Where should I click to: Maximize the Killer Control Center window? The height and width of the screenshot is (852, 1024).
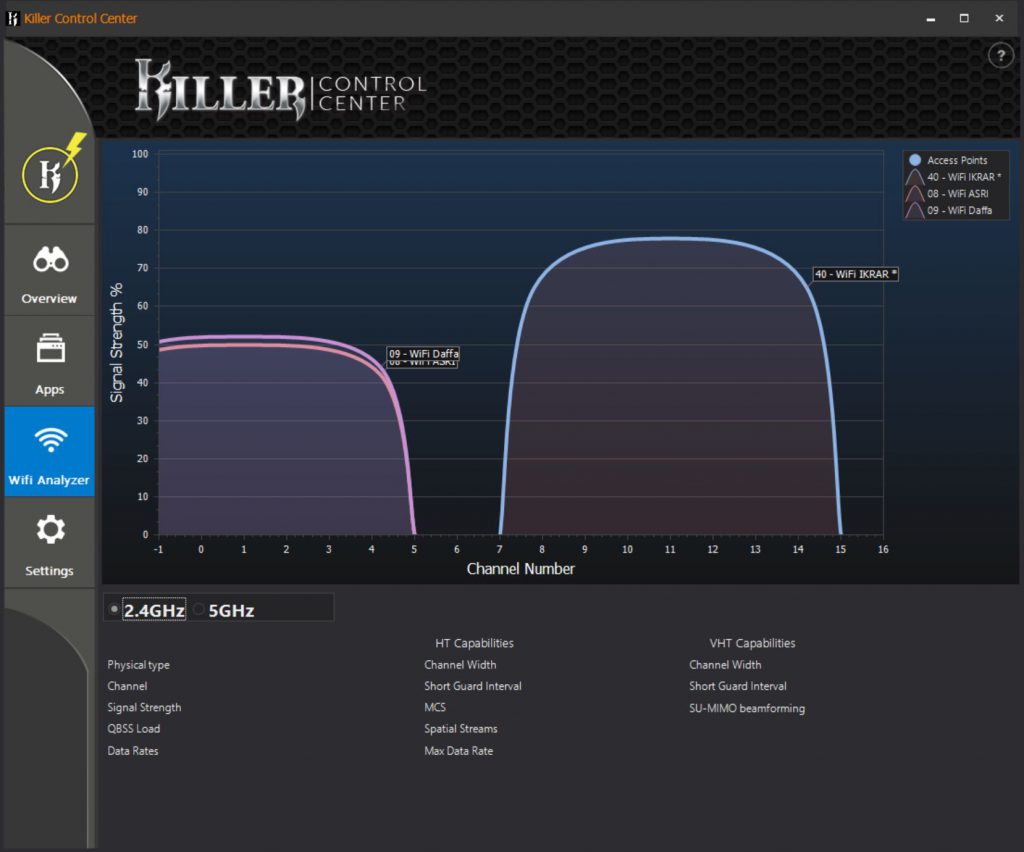(964, 18)
